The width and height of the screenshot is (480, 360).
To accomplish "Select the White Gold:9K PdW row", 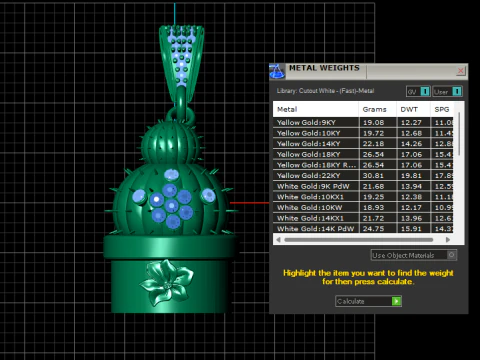I will 363,186.
